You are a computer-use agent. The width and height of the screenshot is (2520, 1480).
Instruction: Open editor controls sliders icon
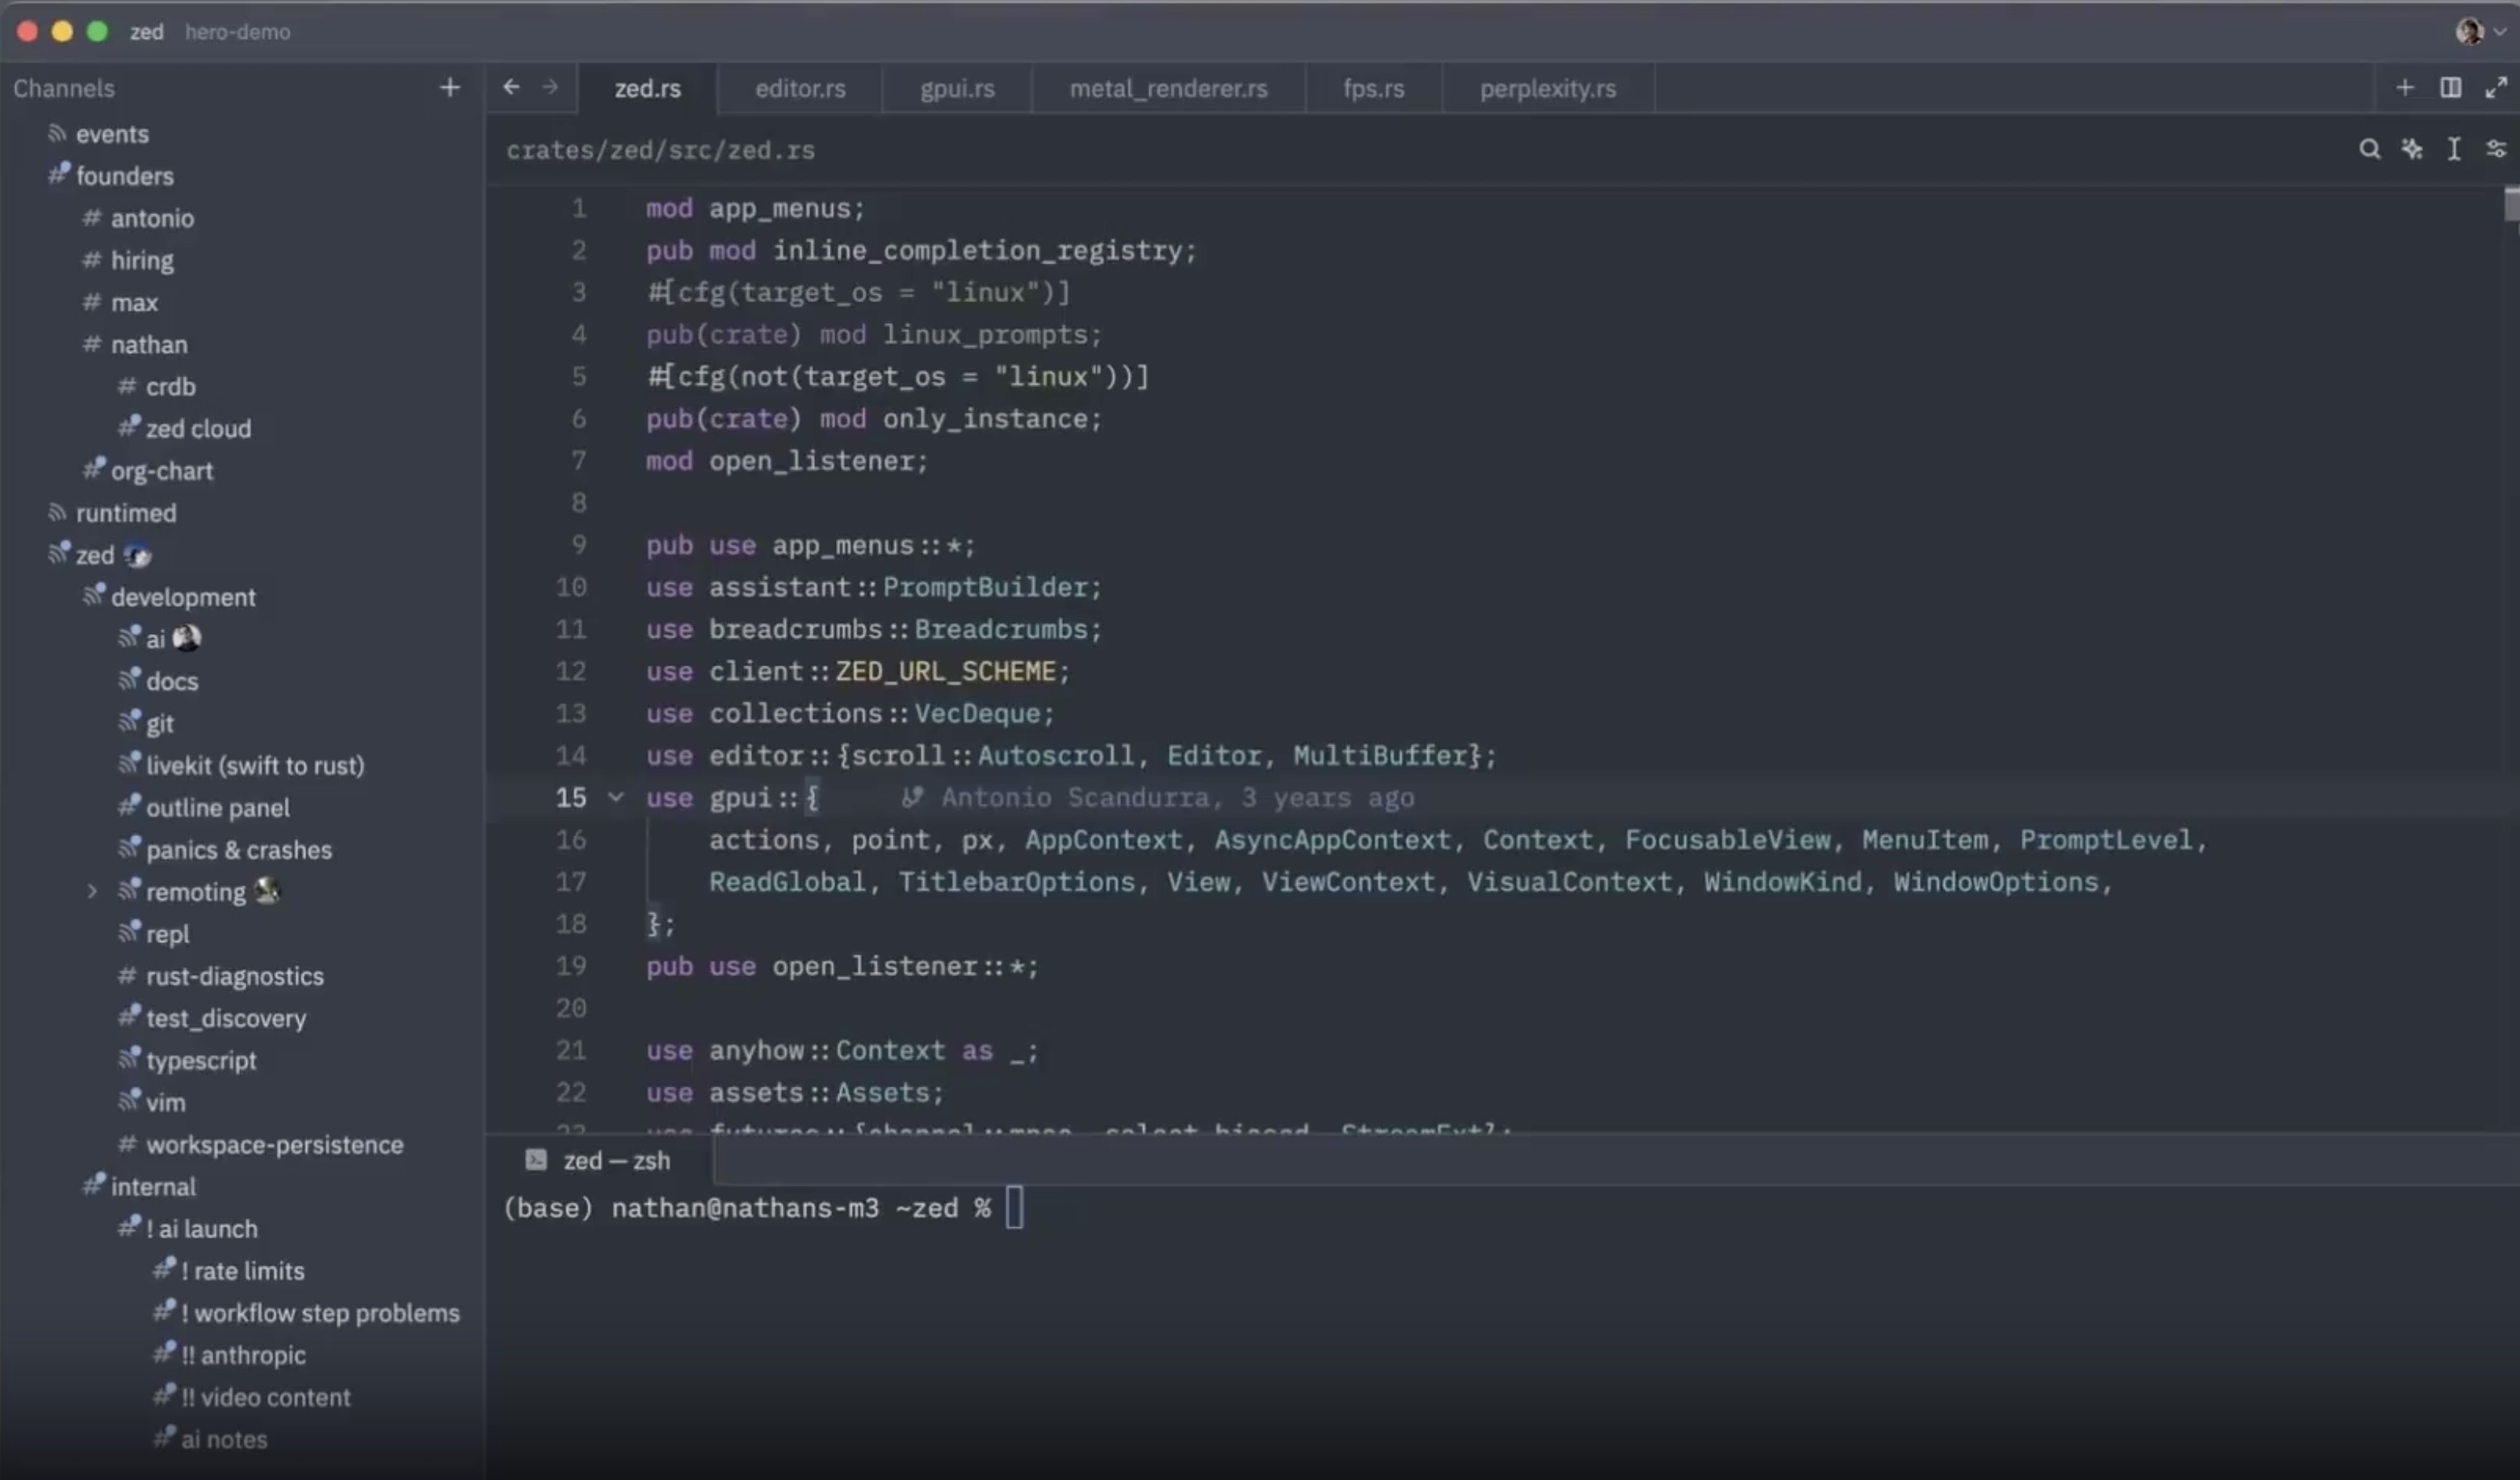point(2496,150)
